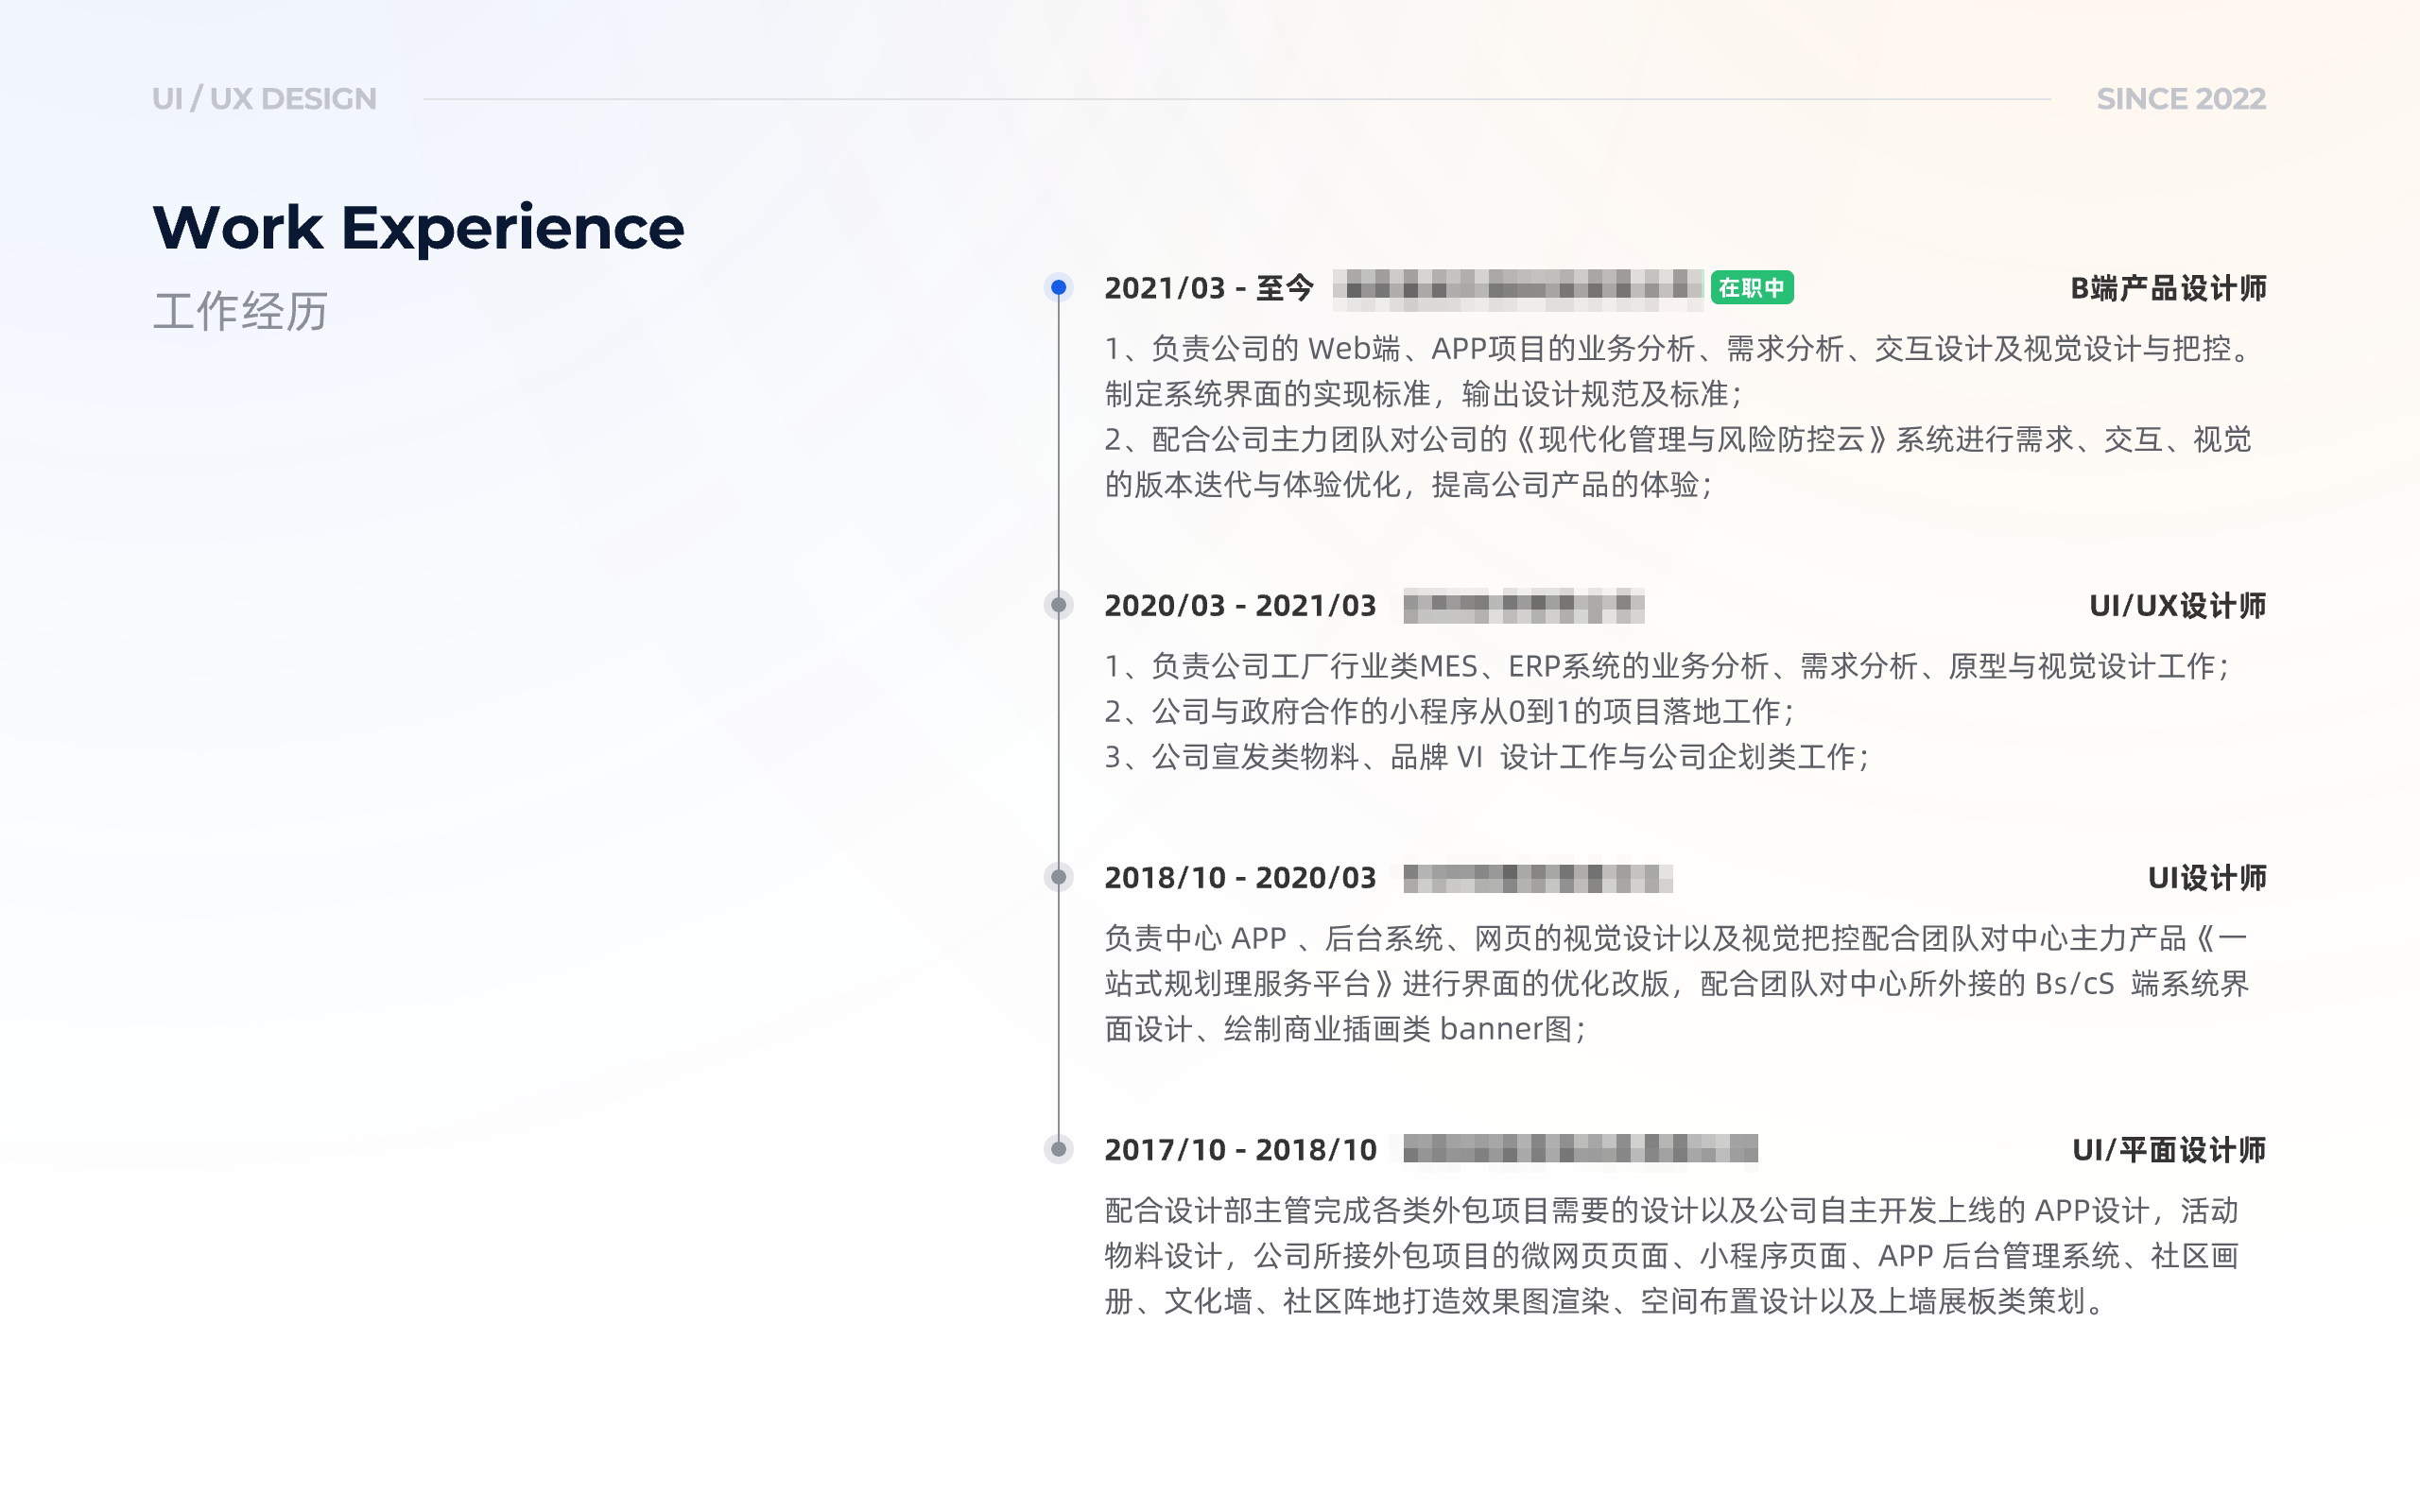
Task: Click the B端产品设计师 job title
Action: pos(2168,288)
